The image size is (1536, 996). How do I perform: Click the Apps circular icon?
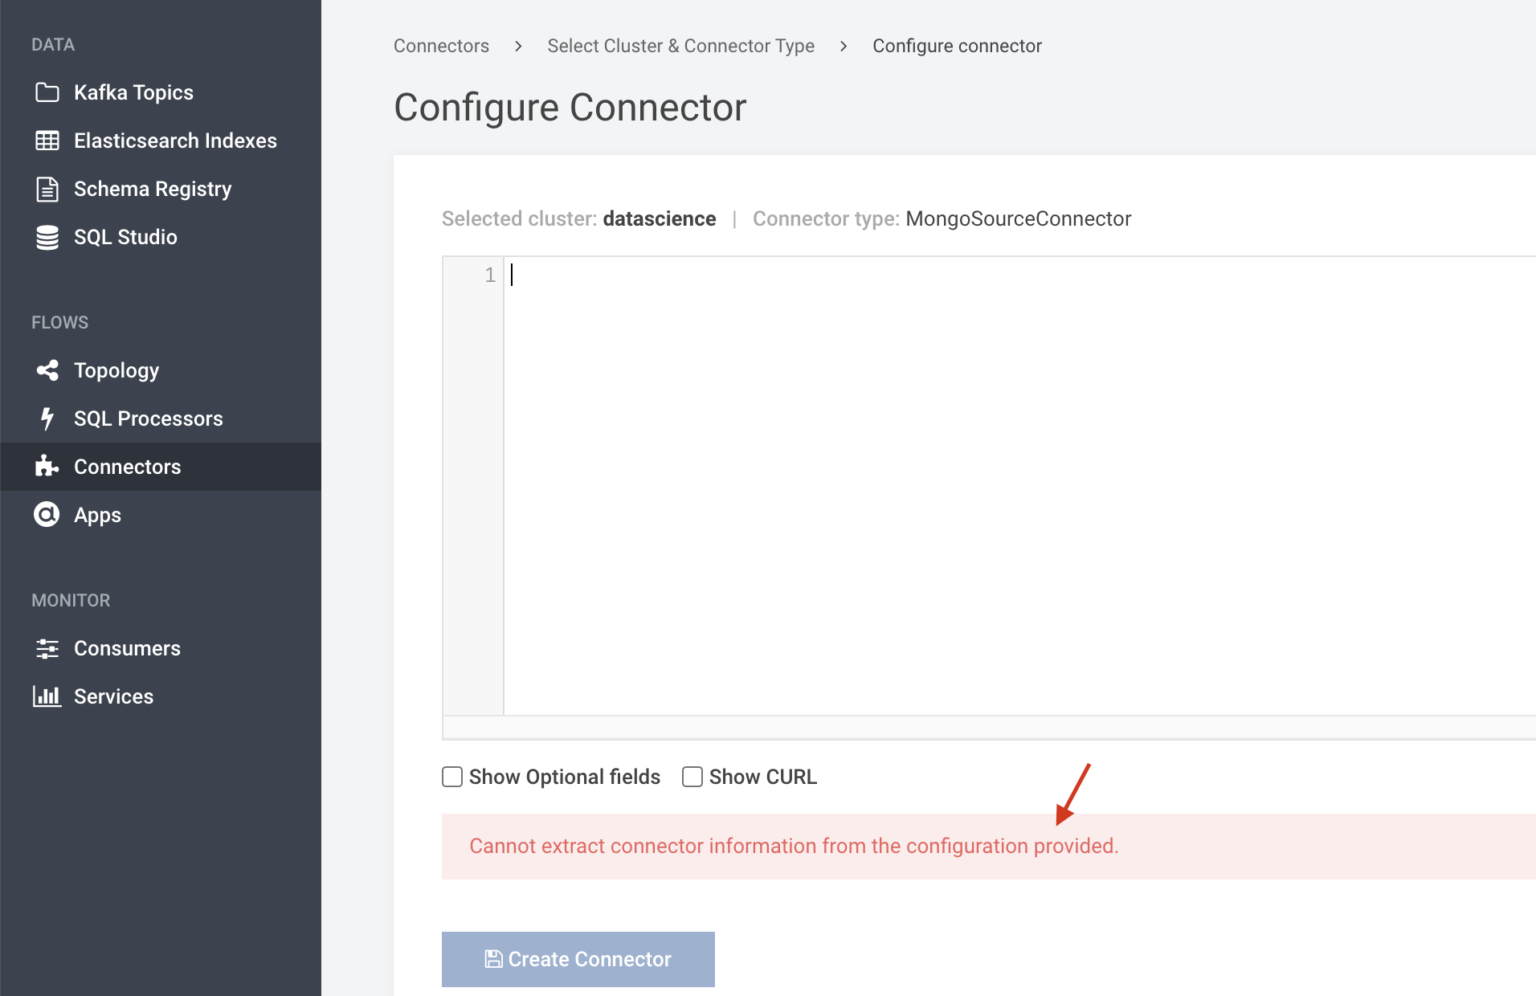47,514
